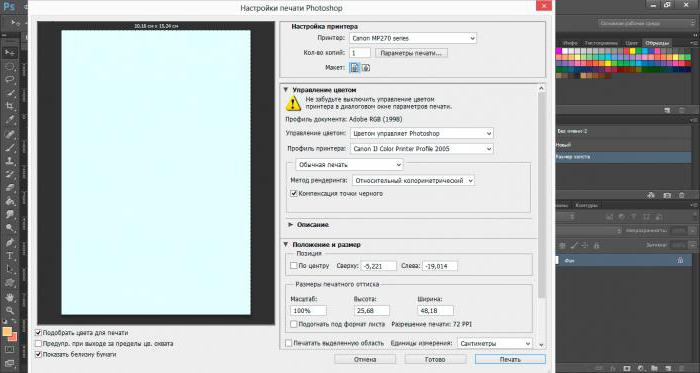This screenshot has width=700, height=373.
Task: Check Печатать выделенную область
Action: pos(288,343)
